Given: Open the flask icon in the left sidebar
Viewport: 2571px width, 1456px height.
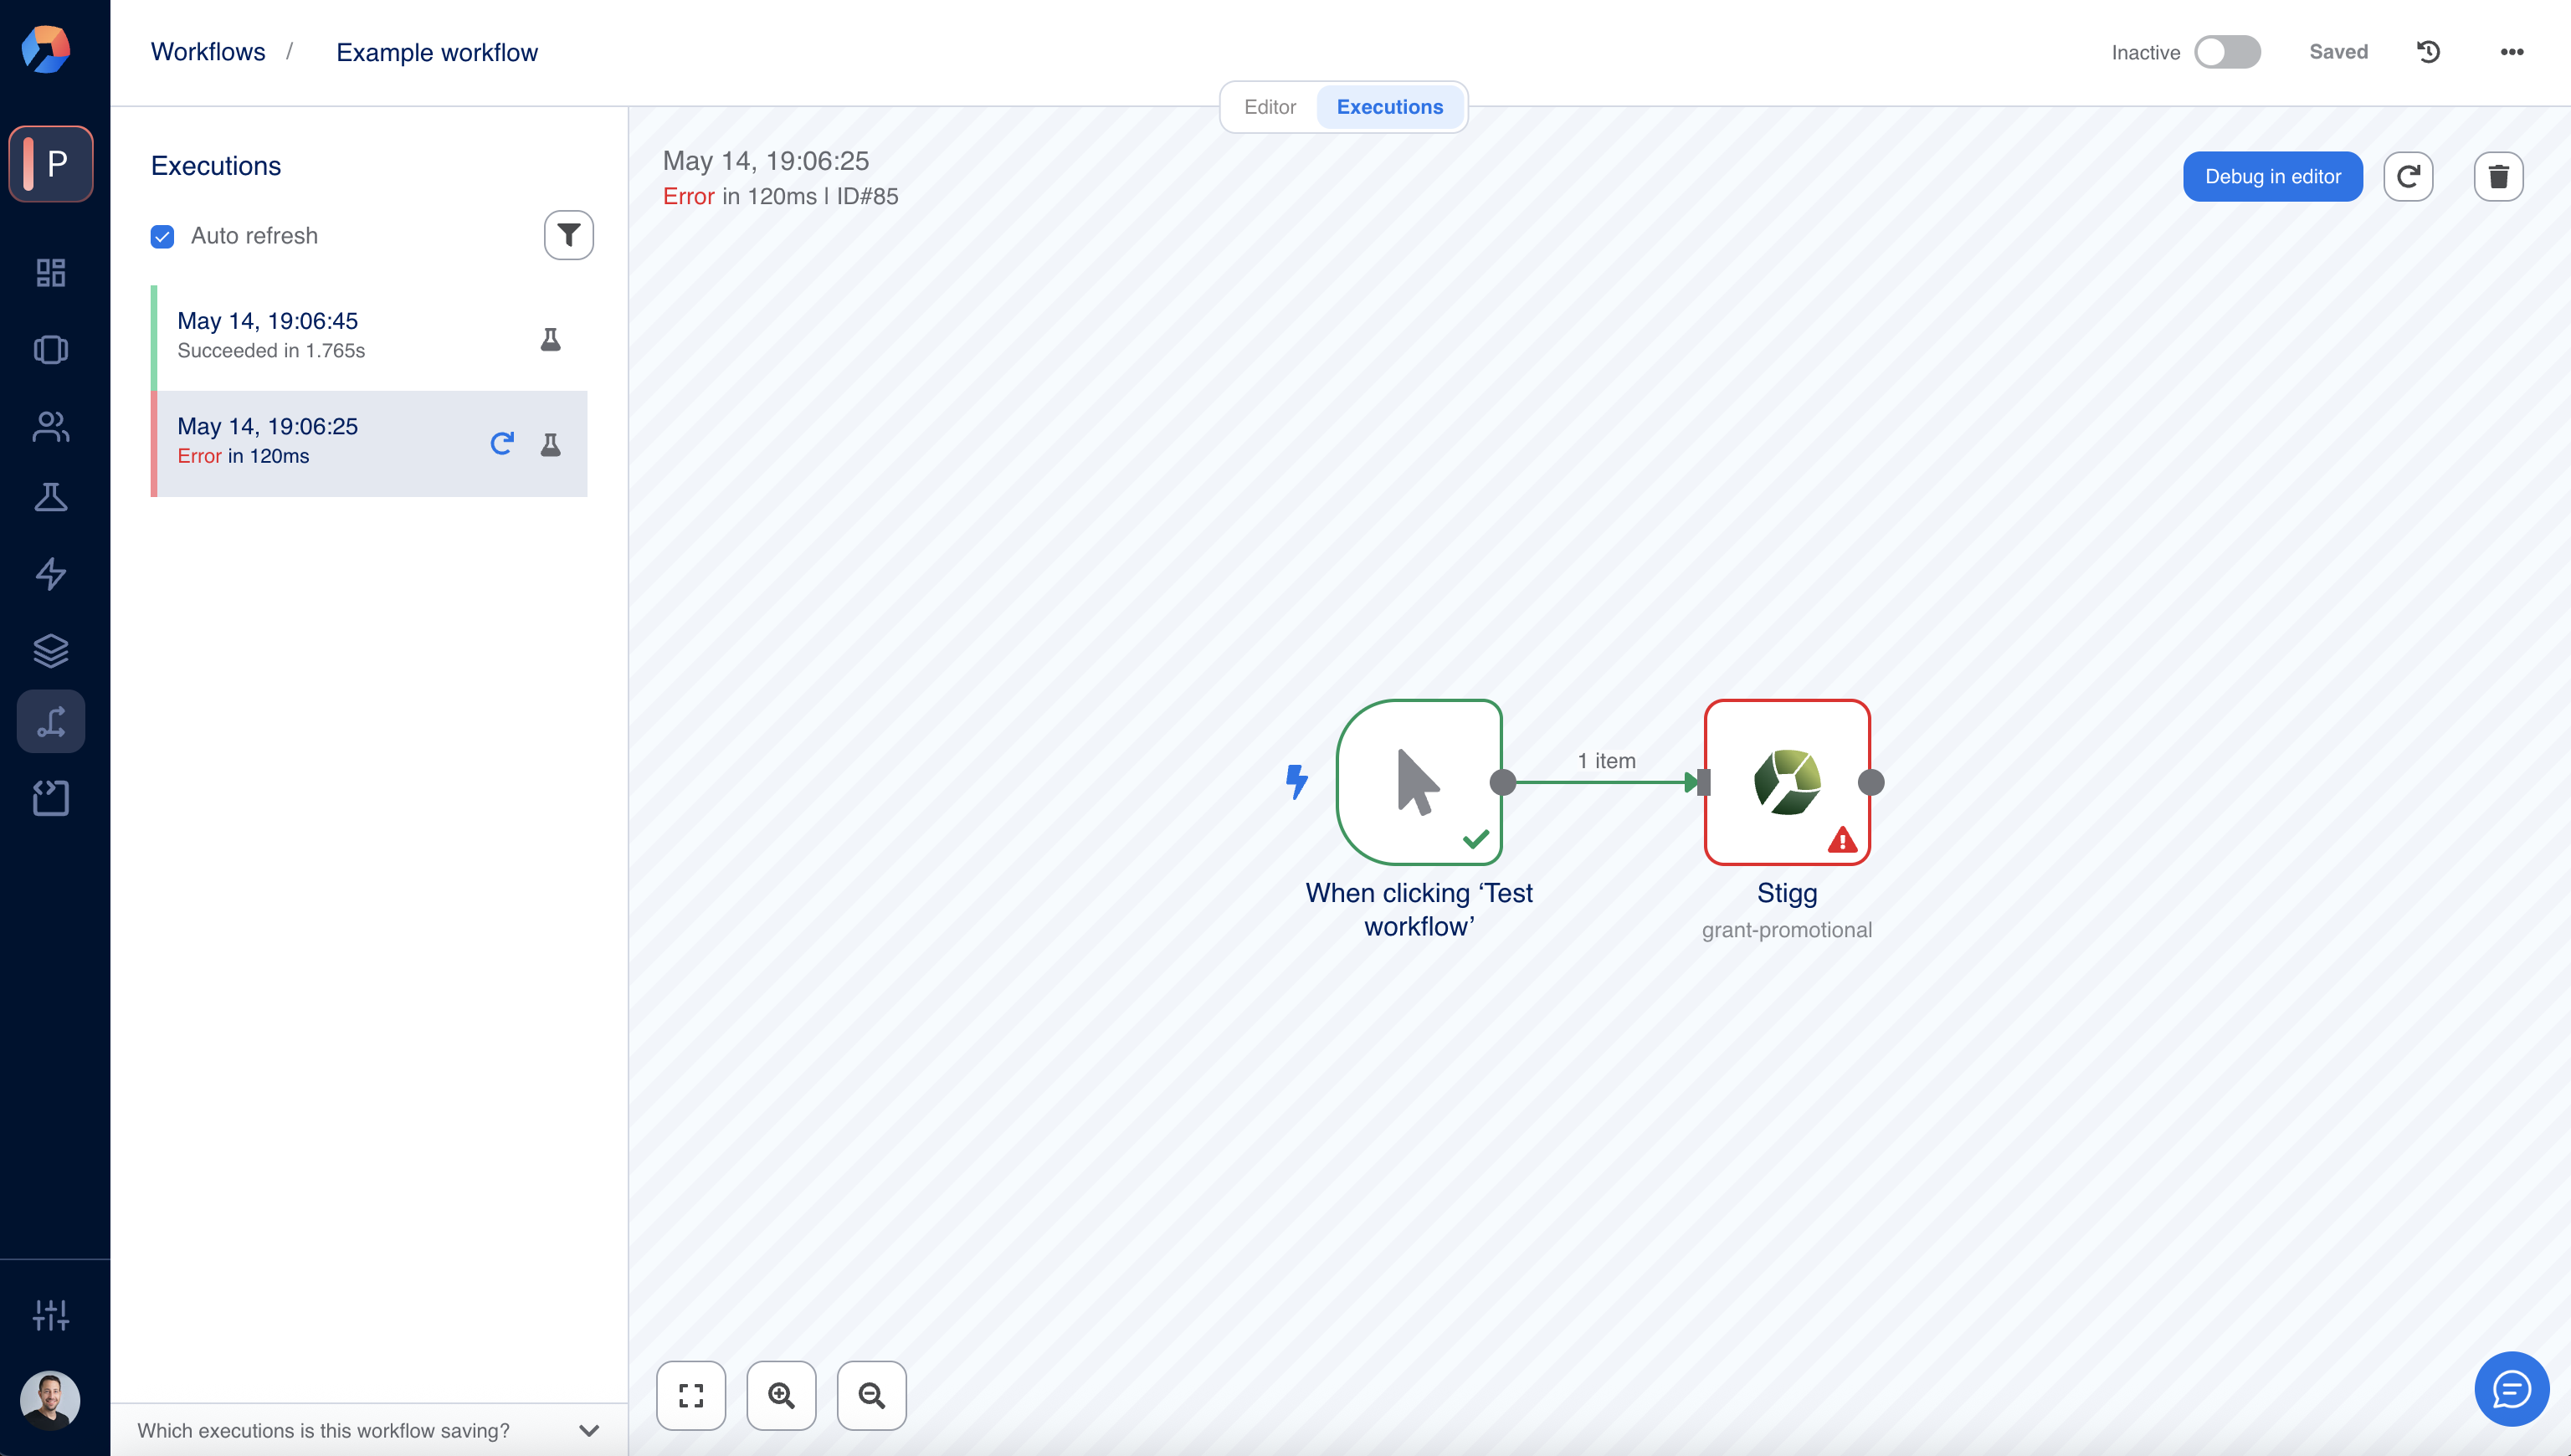Looking at the screenshot, I should click(x=51, y=497).
